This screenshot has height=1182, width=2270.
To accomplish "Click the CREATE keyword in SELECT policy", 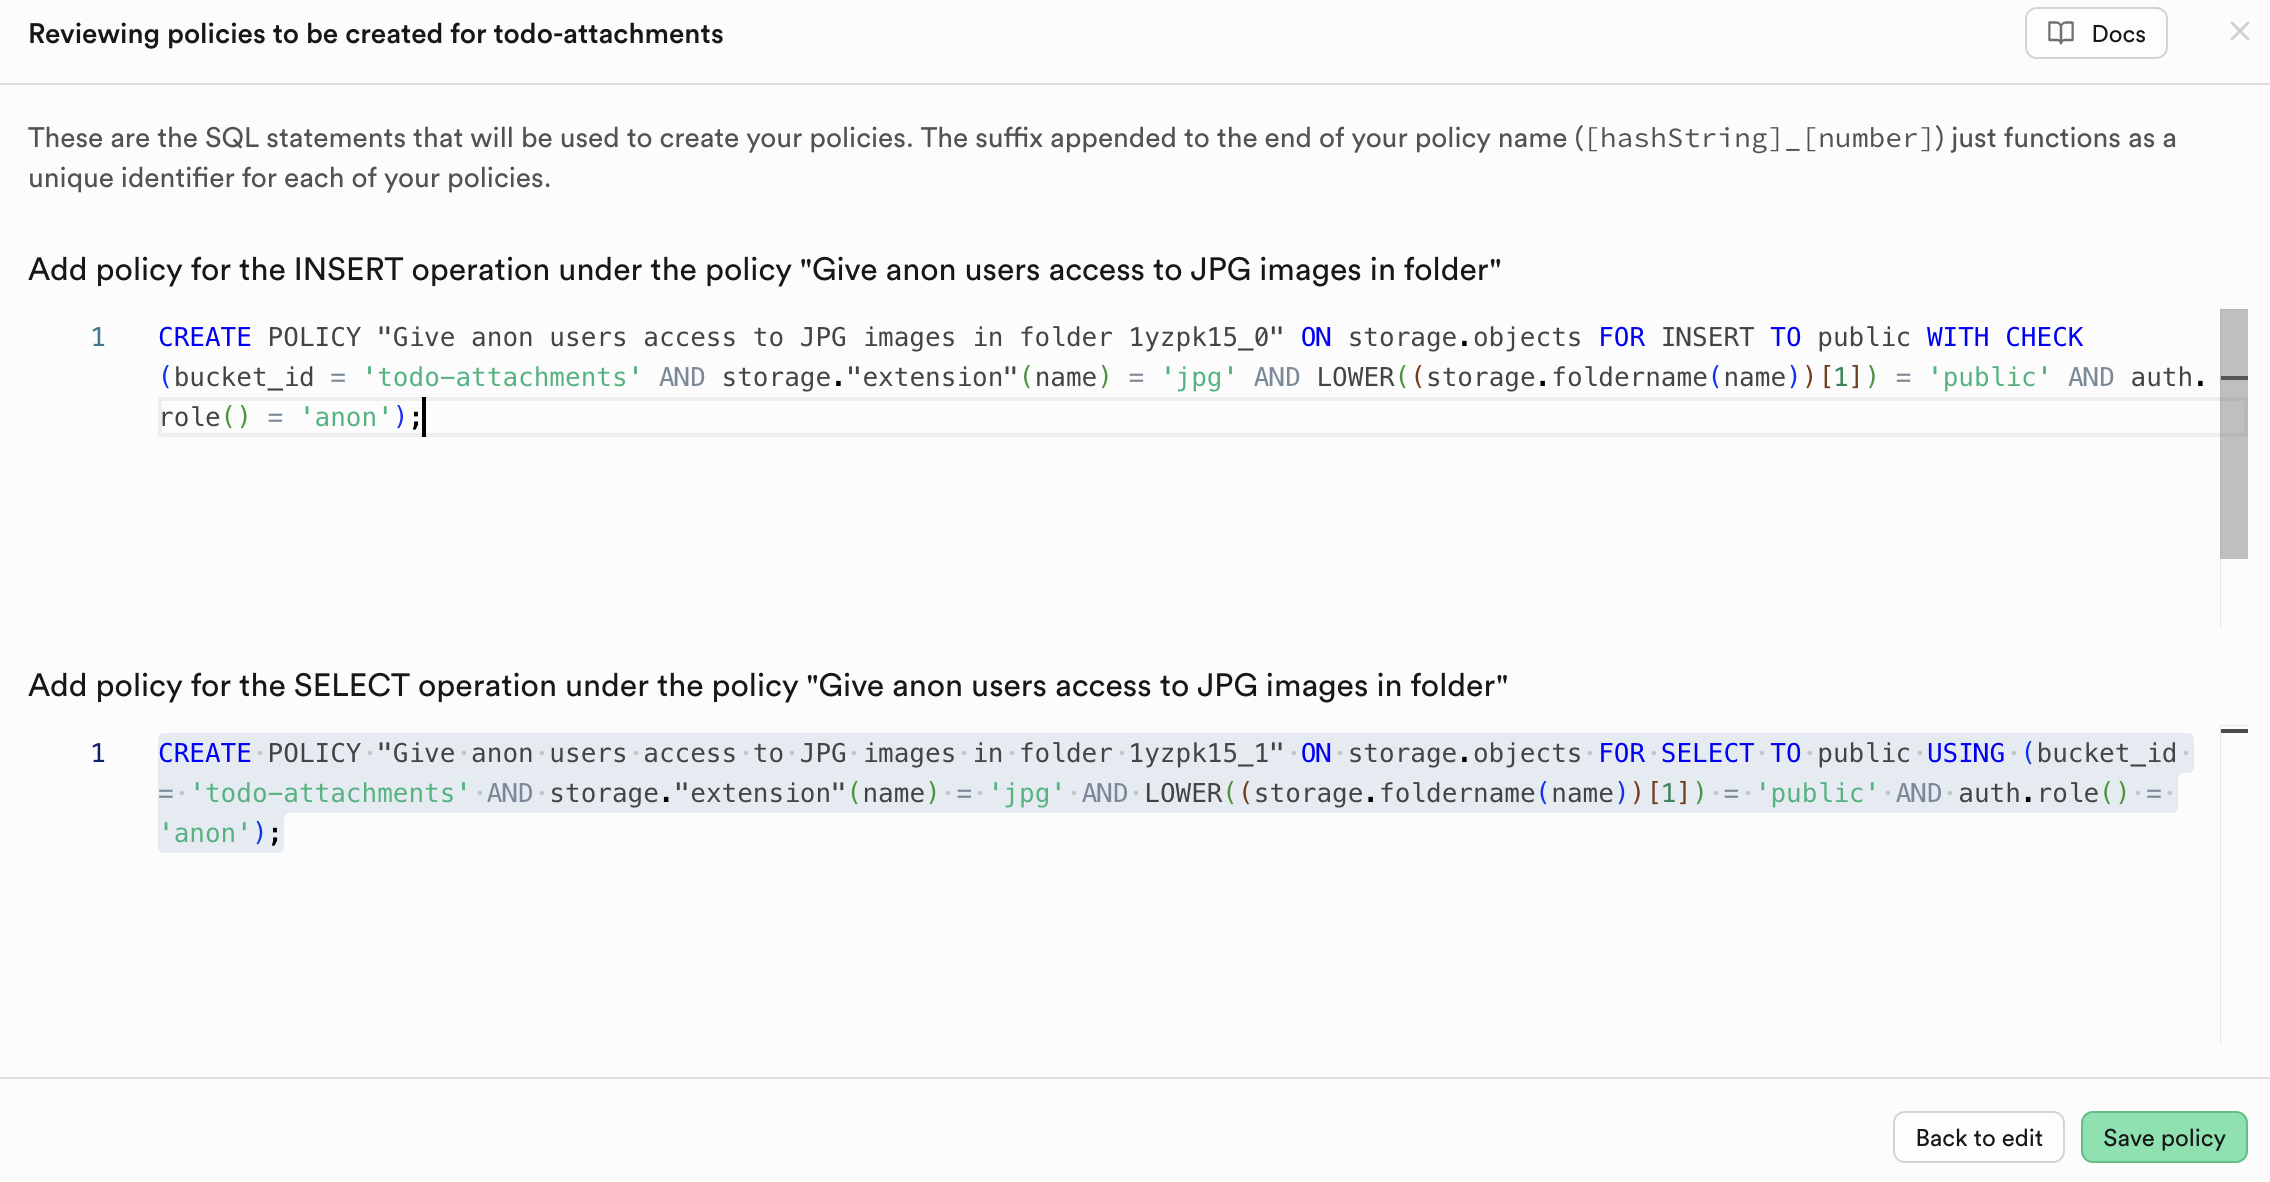I will pyautogui.click(x=204, y=753).
